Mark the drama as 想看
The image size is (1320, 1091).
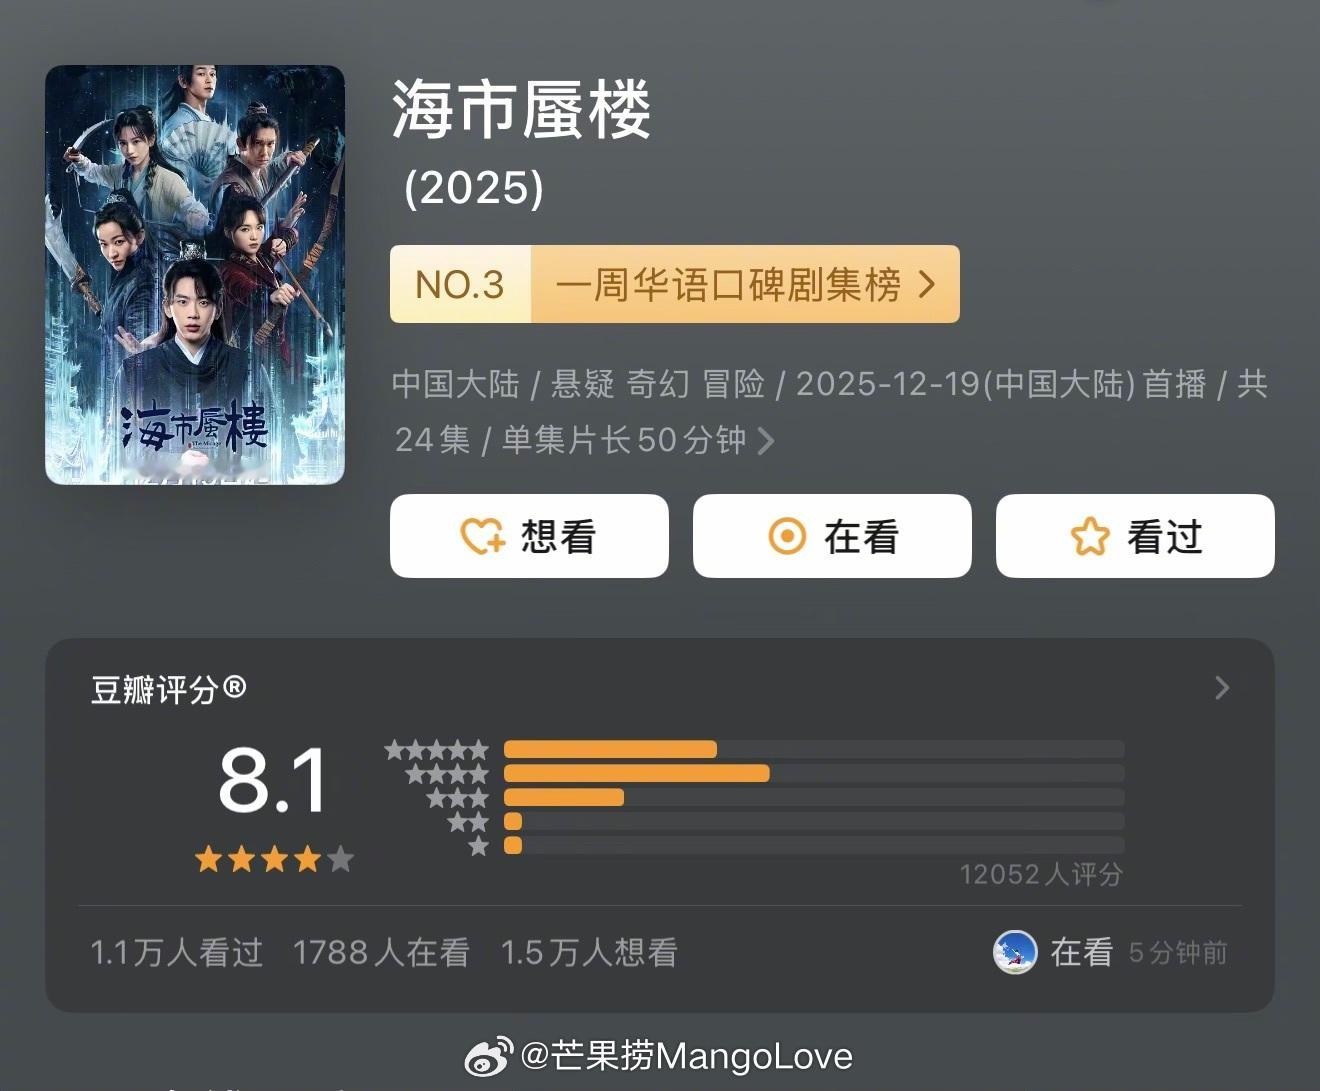click(x=529, y=536)
